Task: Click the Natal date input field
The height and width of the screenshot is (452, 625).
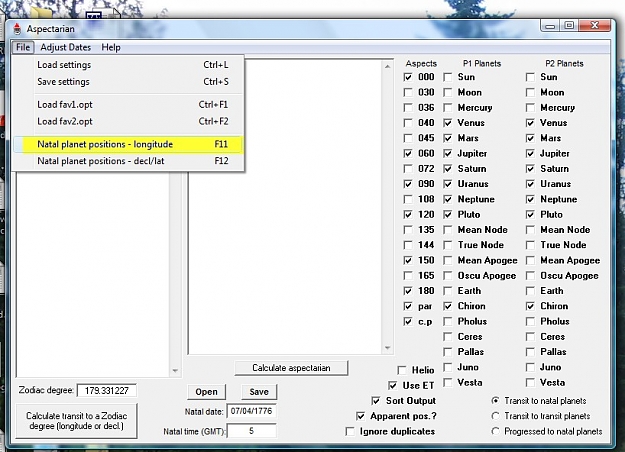Action: click(252, 411)
